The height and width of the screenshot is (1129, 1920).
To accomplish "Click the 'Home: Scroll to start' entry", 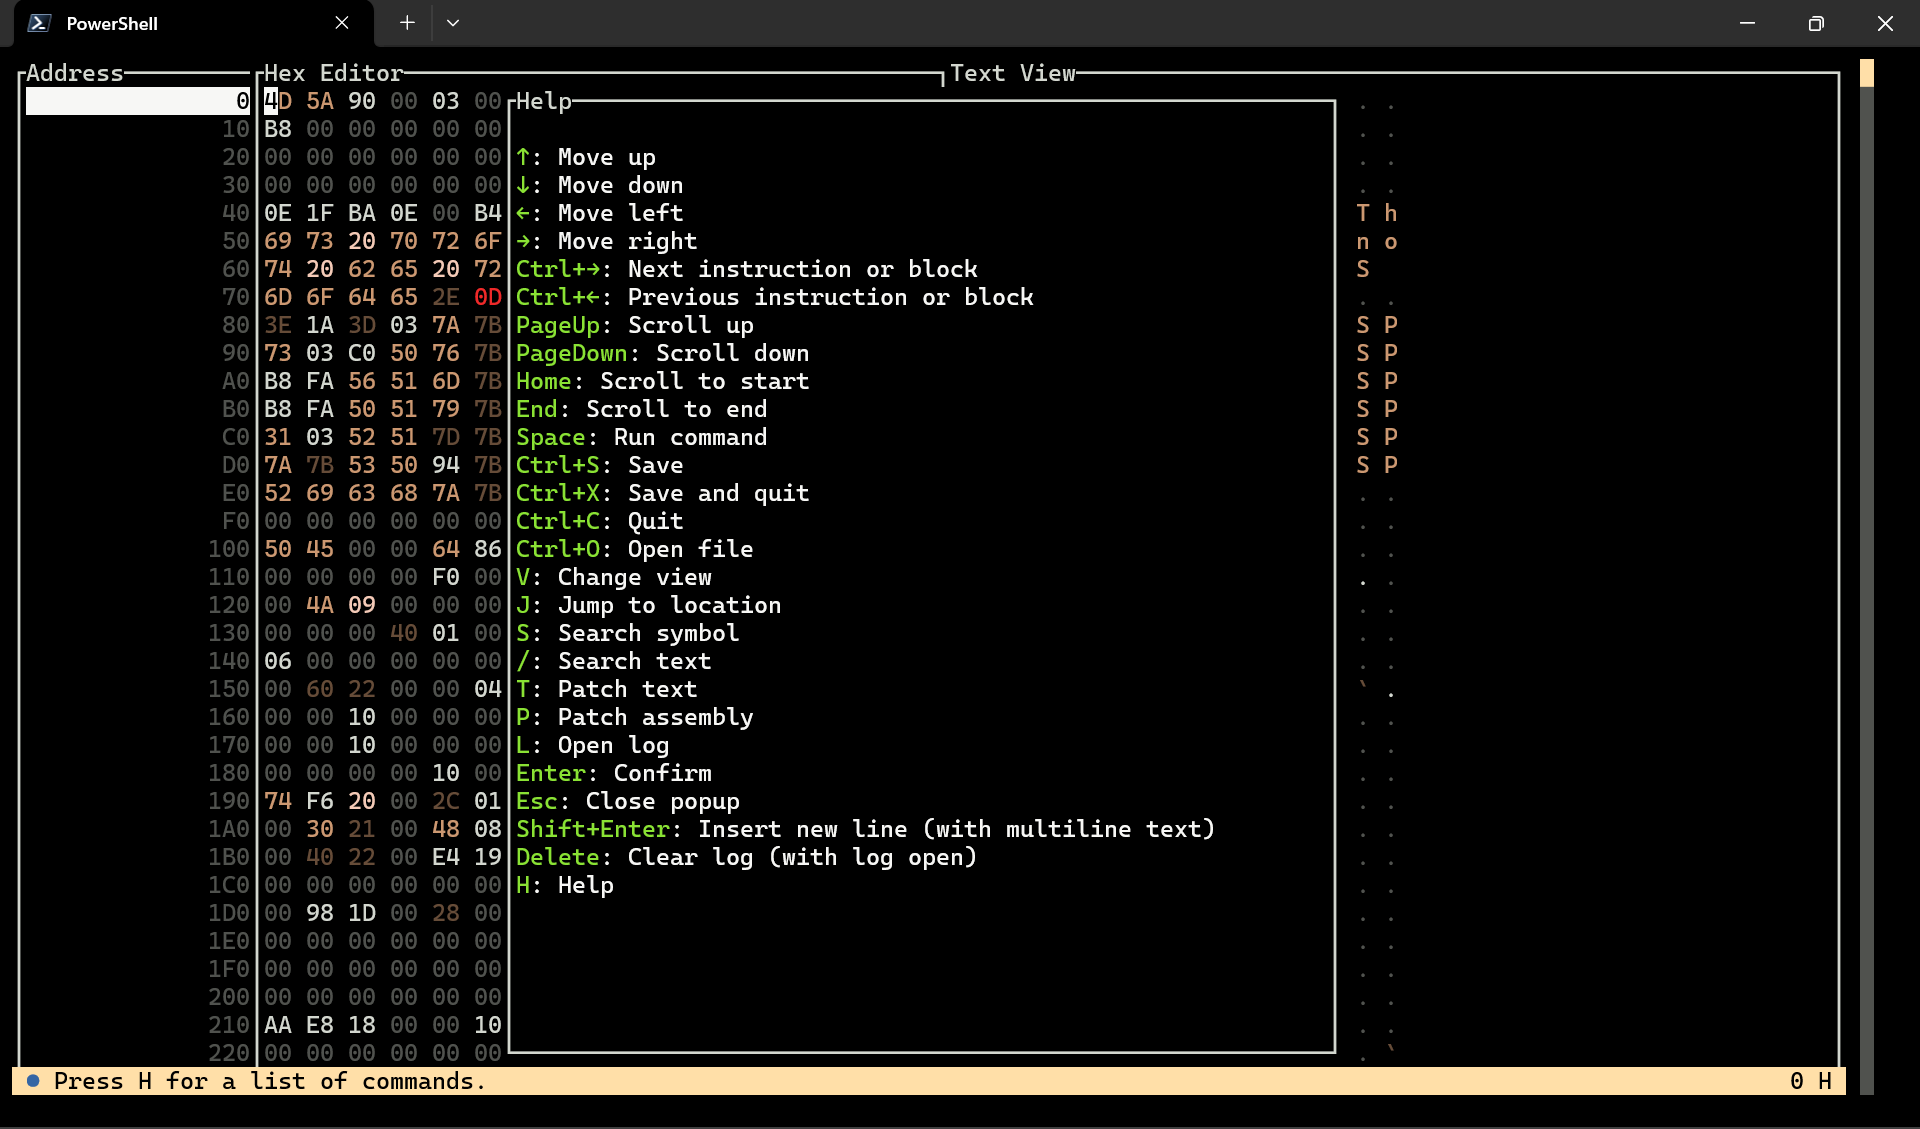I will (x=662, y=381).
